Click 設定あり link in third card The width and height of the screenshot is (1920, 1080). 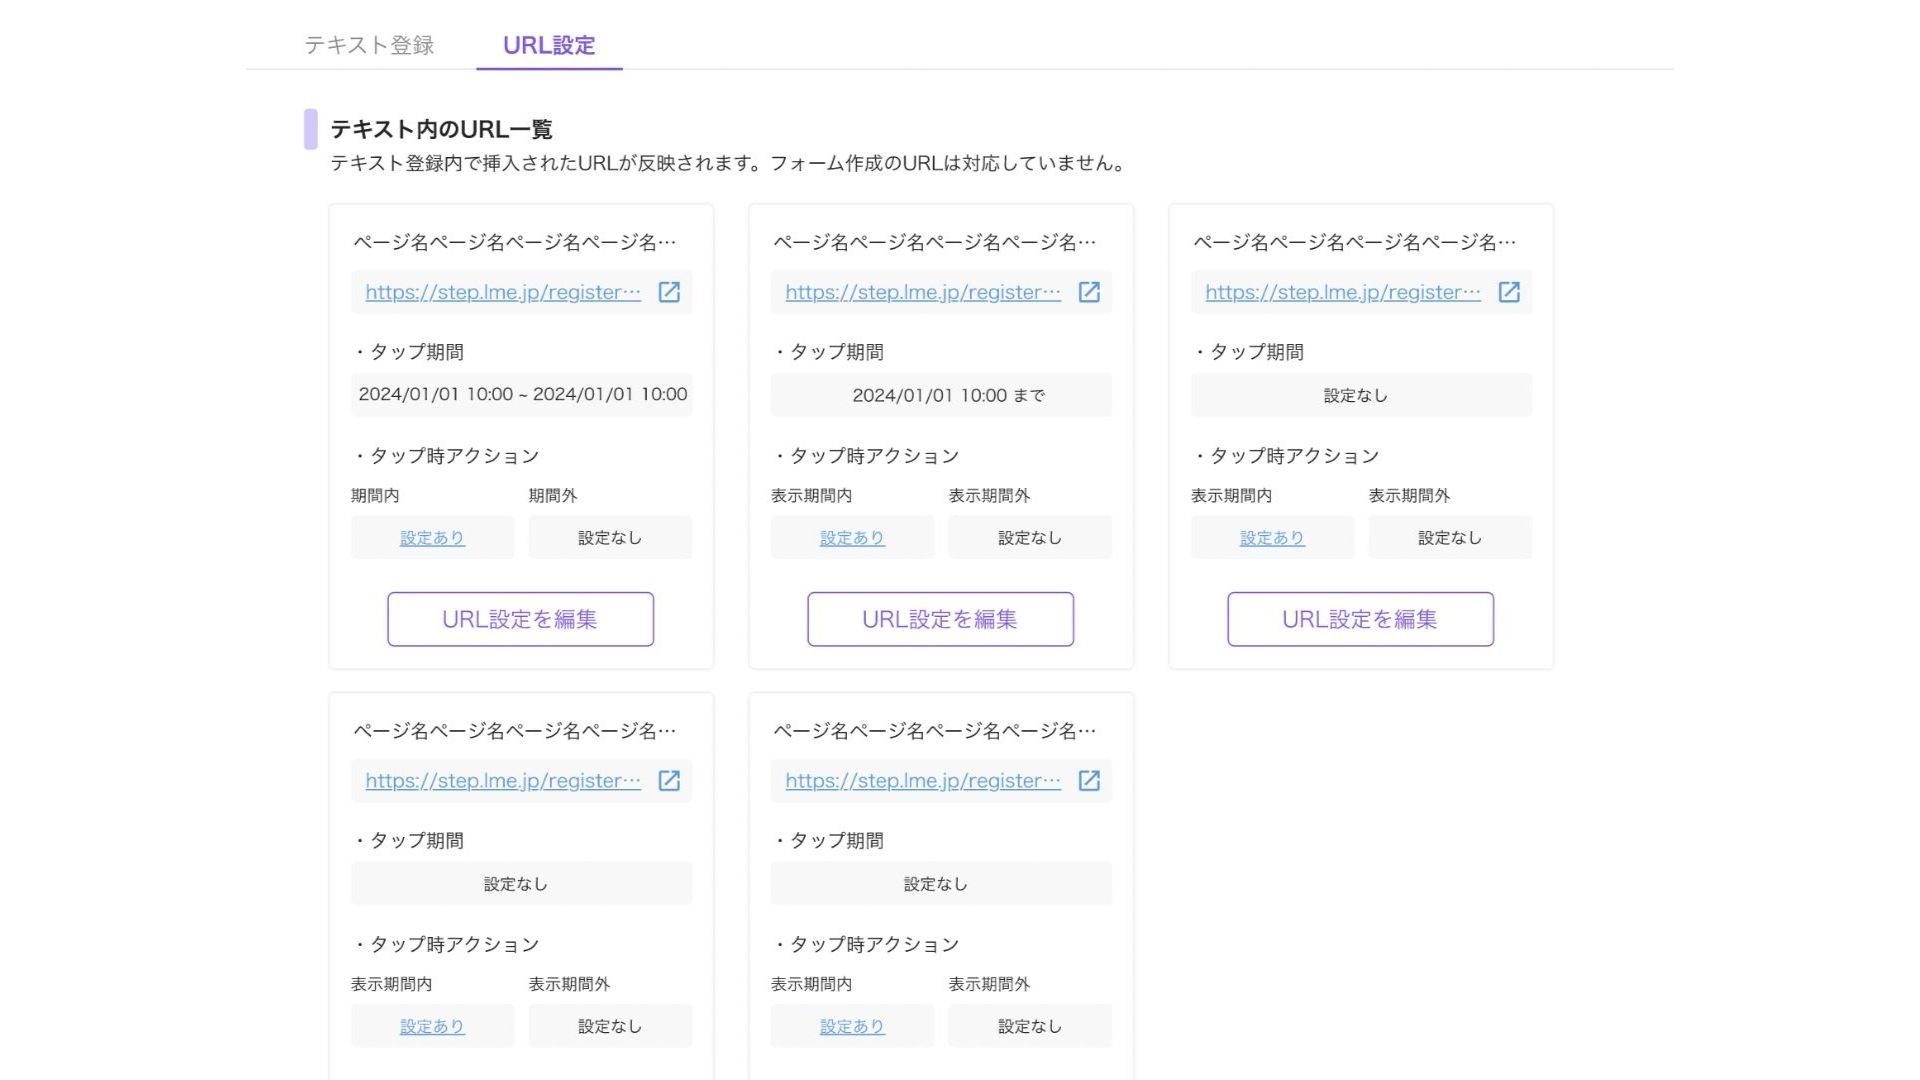tap(1272, 538)
